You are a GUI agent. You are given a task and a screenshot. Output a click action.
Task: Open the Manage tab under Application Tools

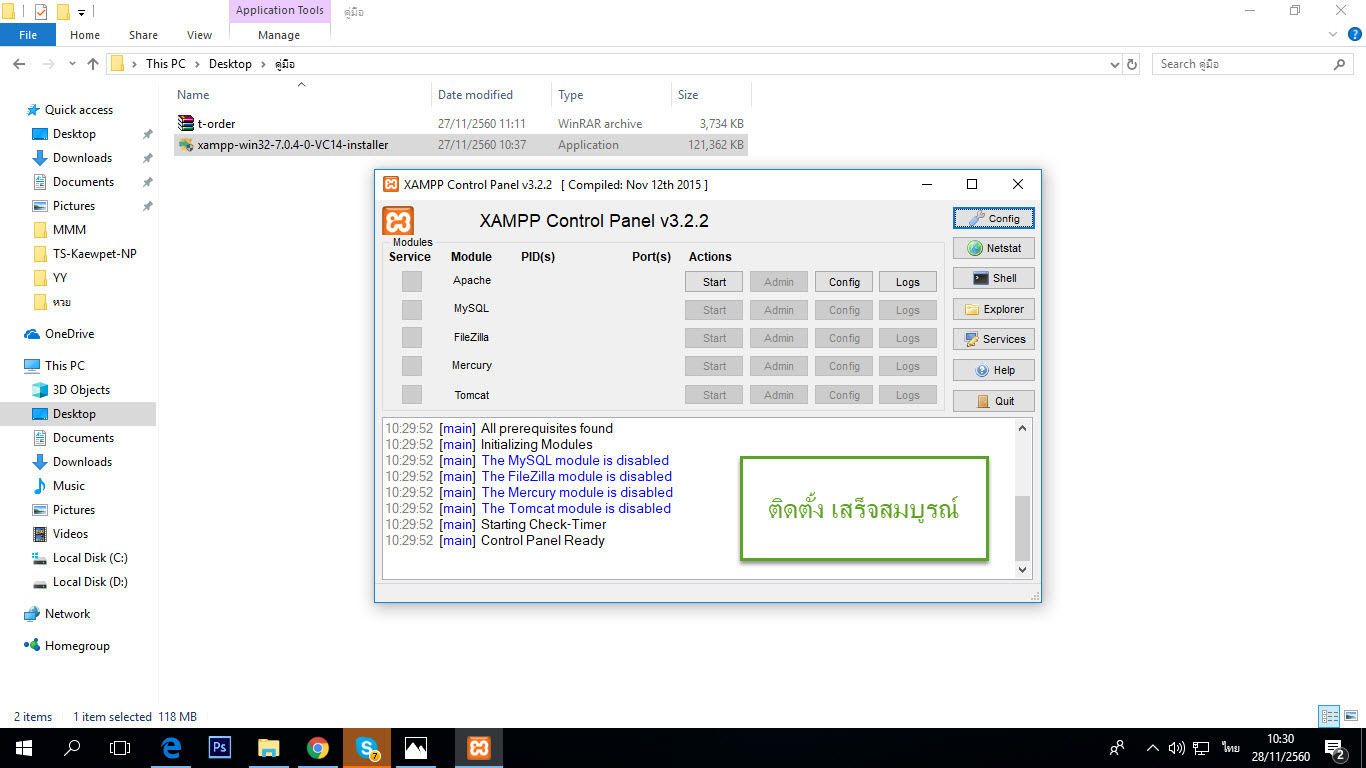pyautogui.click(x=279, y=35)
